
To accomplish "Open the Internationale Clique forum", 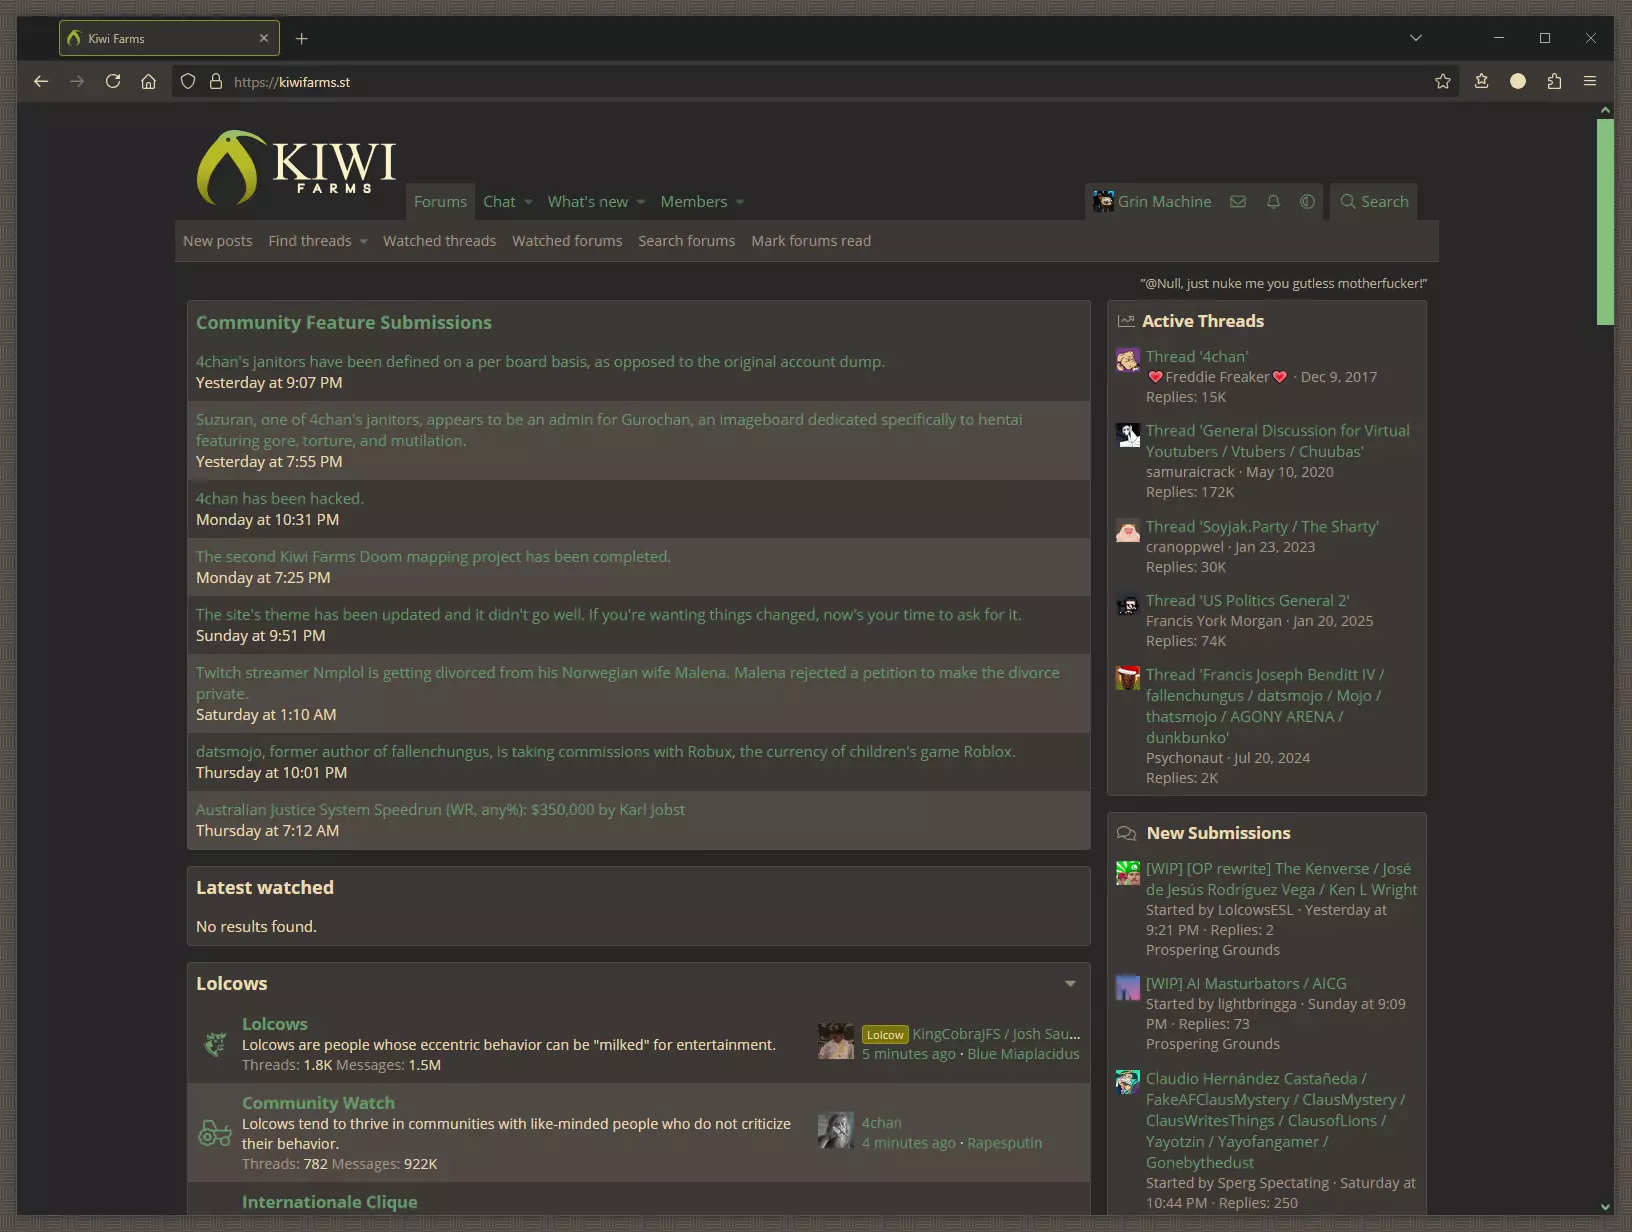I will (x=329, y=1201).
